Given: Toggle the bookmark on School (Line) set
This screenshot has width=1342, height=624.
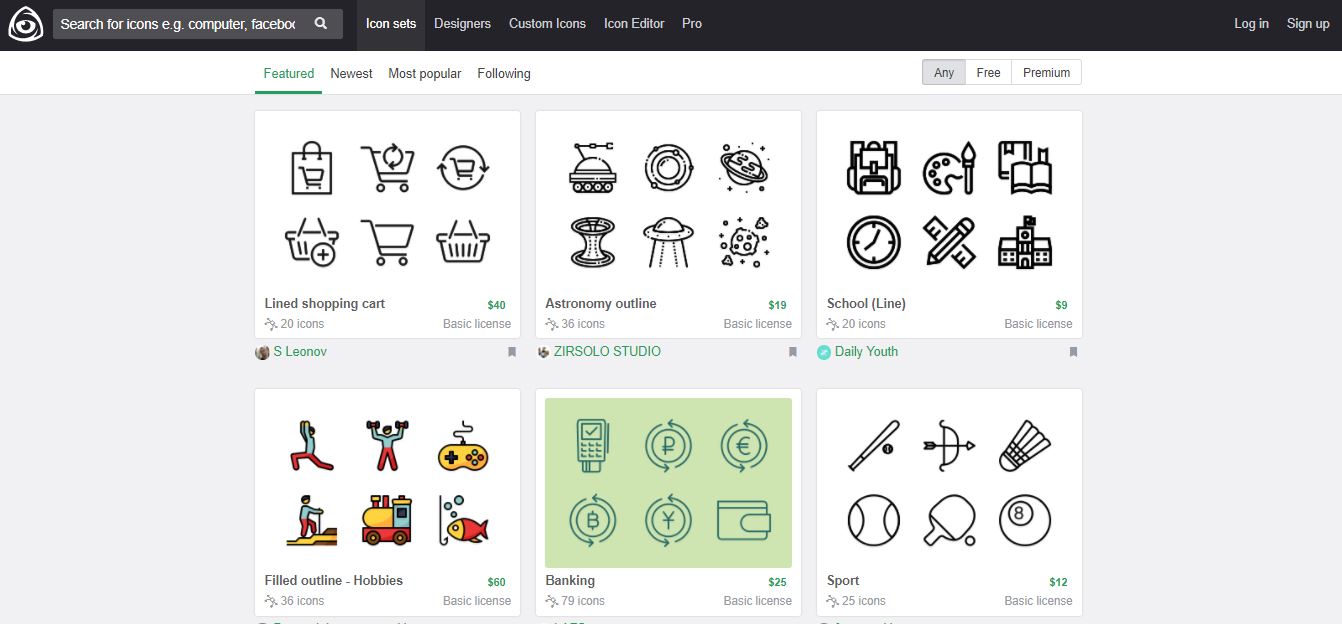Looking at the screenshot, I should tap(1073, 352).
